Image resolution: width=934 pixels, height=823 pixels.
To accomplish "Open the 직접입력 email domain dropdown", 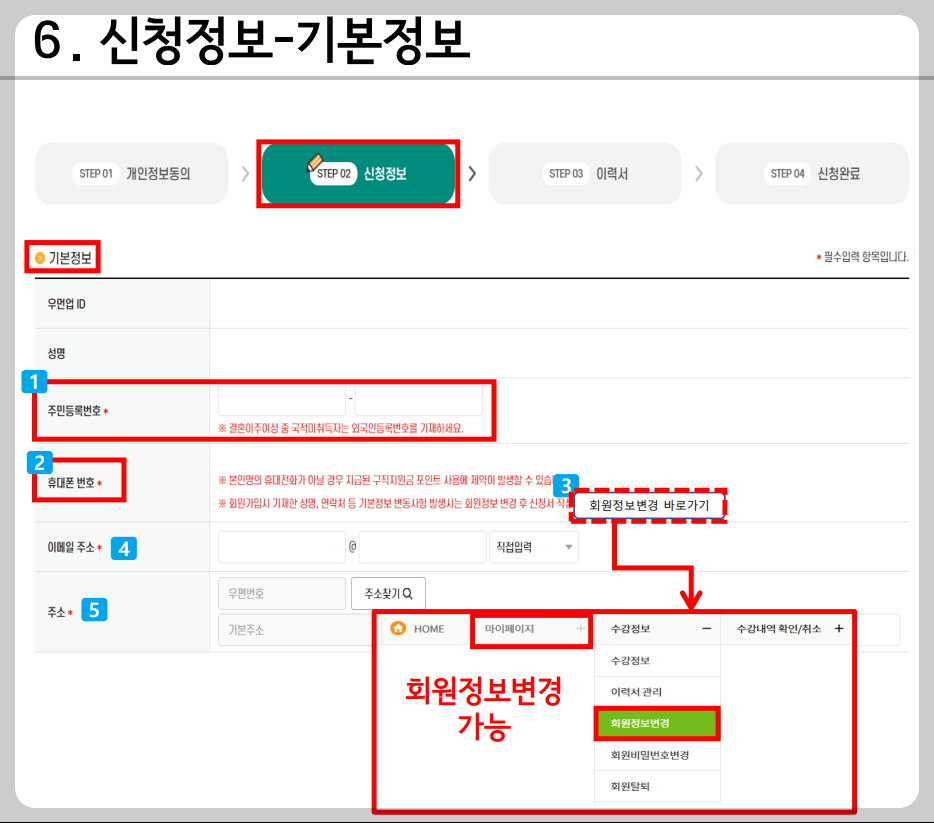I will tap(534, 546).
